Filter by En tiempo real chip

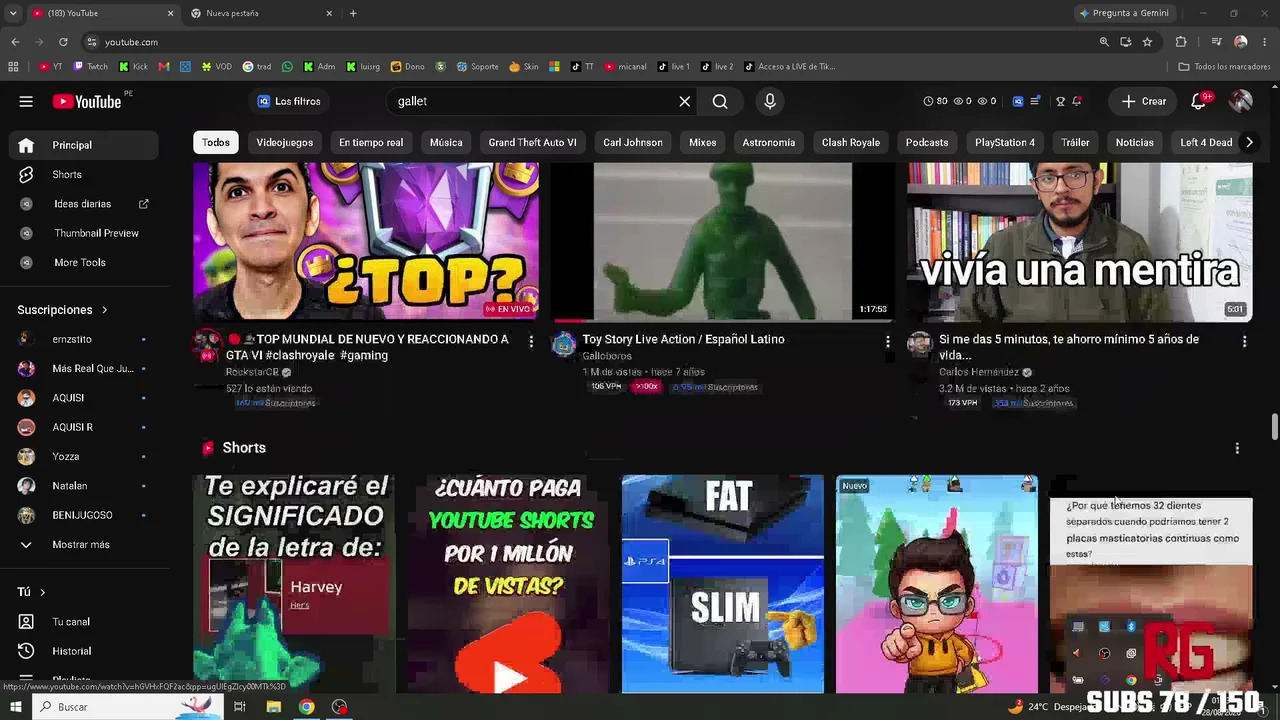371,142
